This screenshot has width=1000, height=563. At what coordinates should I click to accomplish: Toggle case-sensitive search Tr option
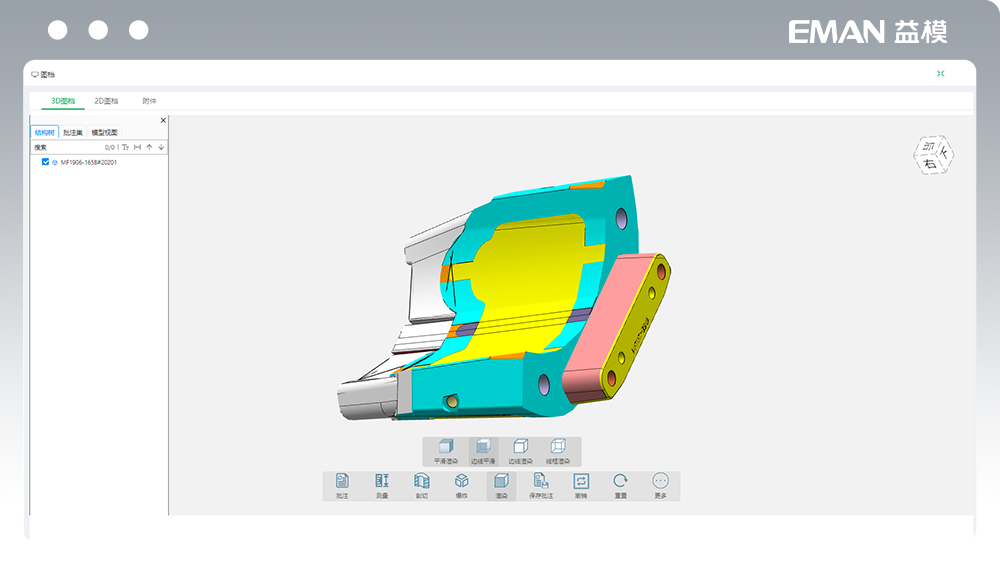tap(125, 147)
